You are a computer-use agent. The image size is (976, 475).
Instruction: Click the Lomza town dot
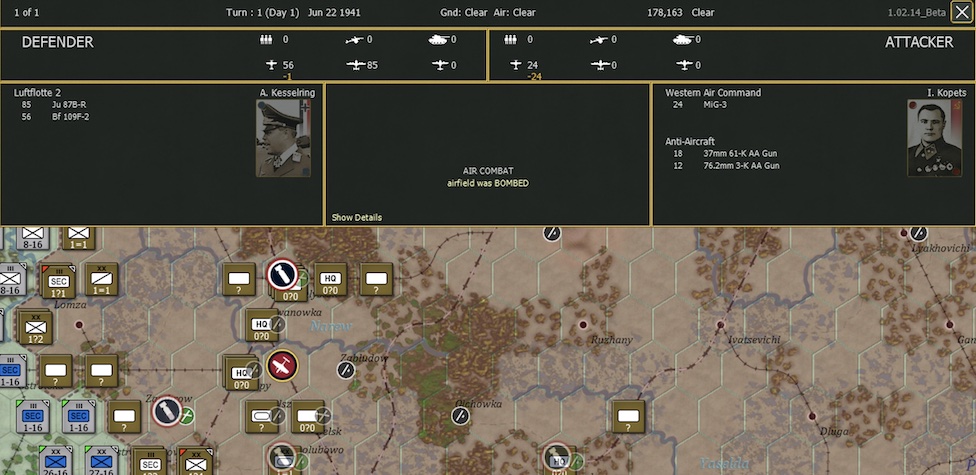click(x=78, y=324)
